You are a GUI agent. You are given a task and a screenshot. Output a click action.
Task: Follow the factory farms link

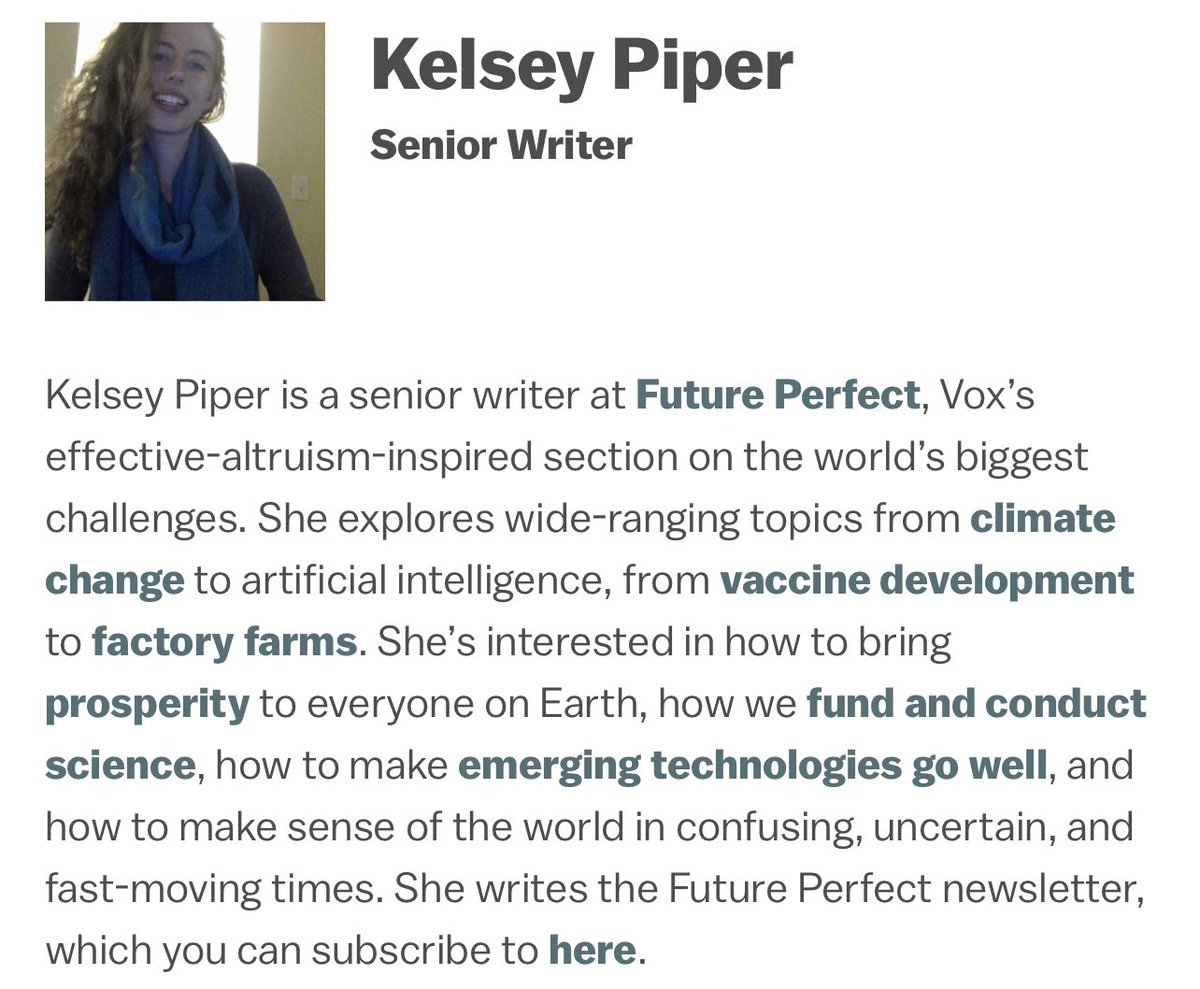(224, 642)
